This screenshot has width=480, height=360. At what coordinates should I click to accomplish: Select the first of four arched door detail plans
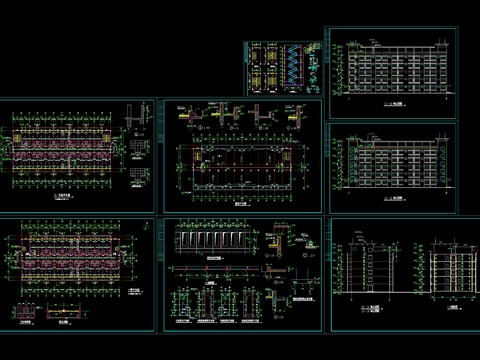click(182, 303)
